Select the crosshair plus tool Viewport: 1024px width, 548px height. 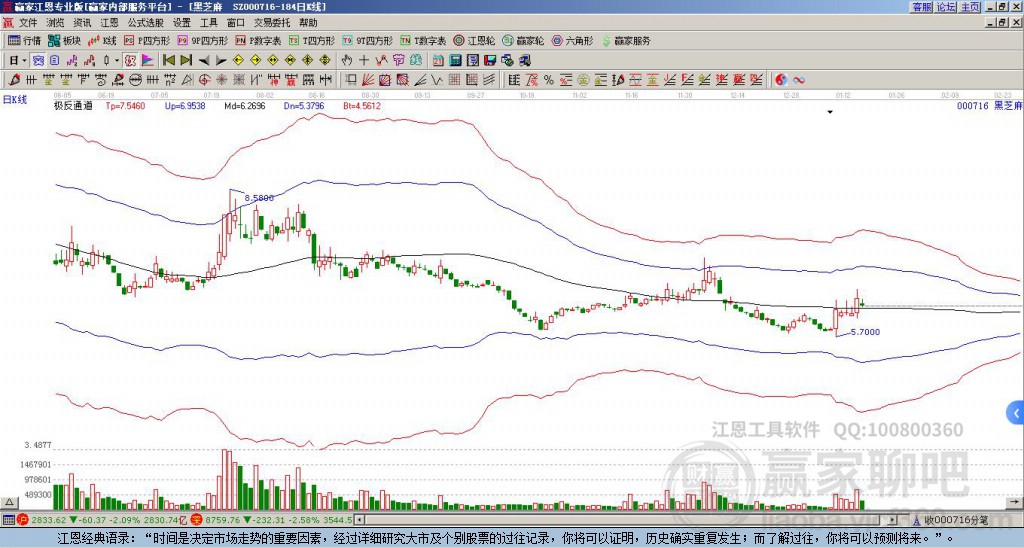coord(364,61)
